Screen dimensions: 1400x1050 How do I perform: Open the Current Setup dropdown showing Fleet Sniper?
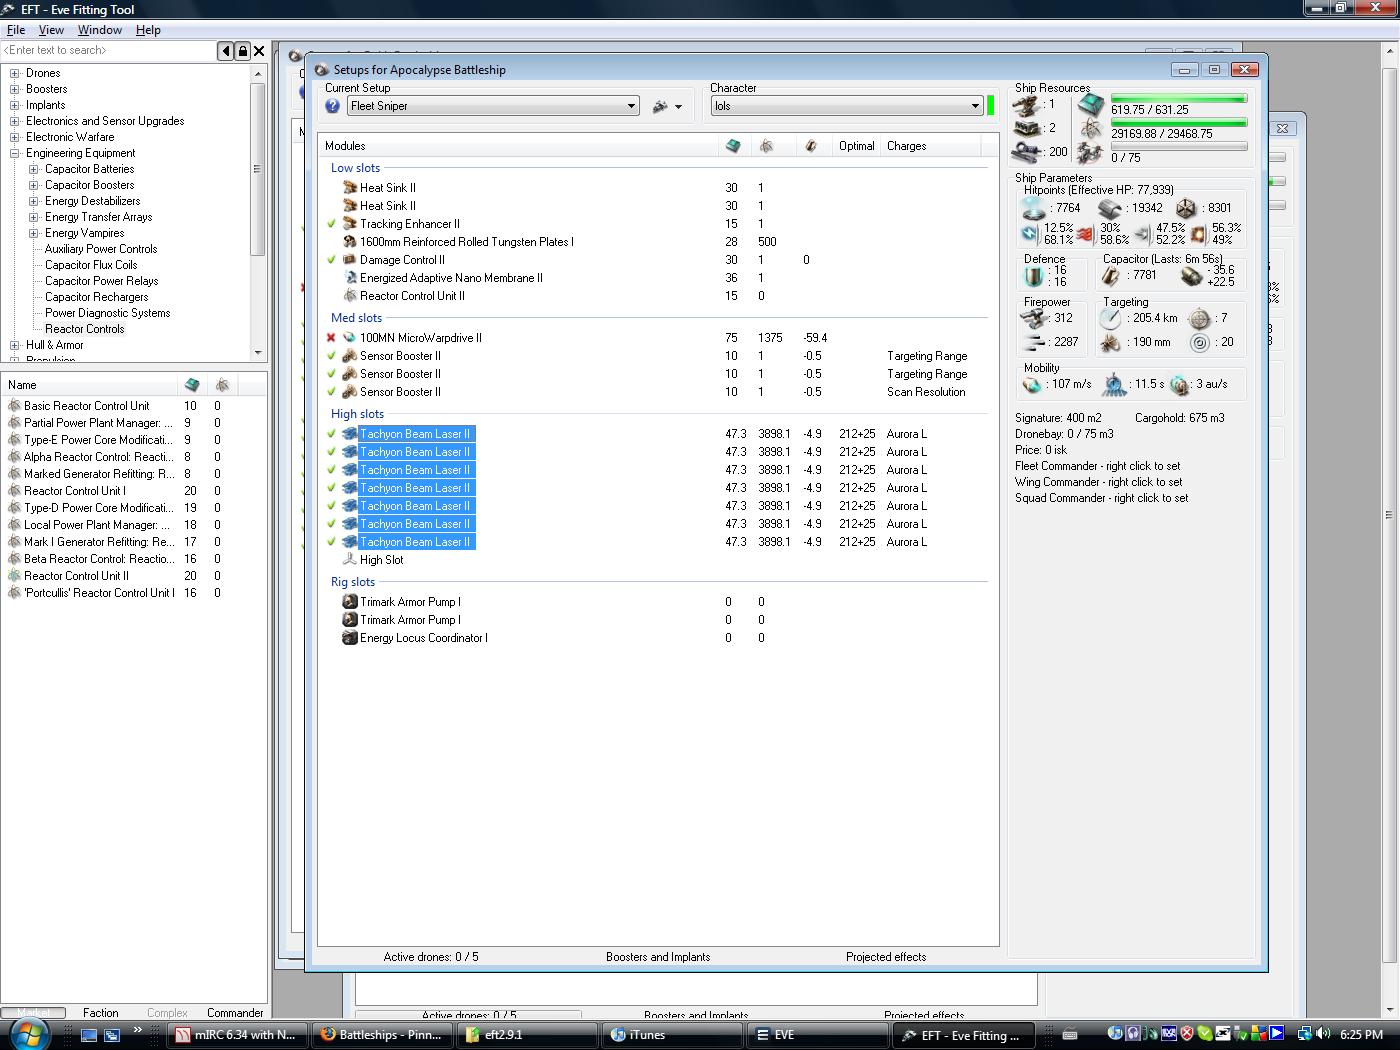pyautogui.click(x=493, y=106)
